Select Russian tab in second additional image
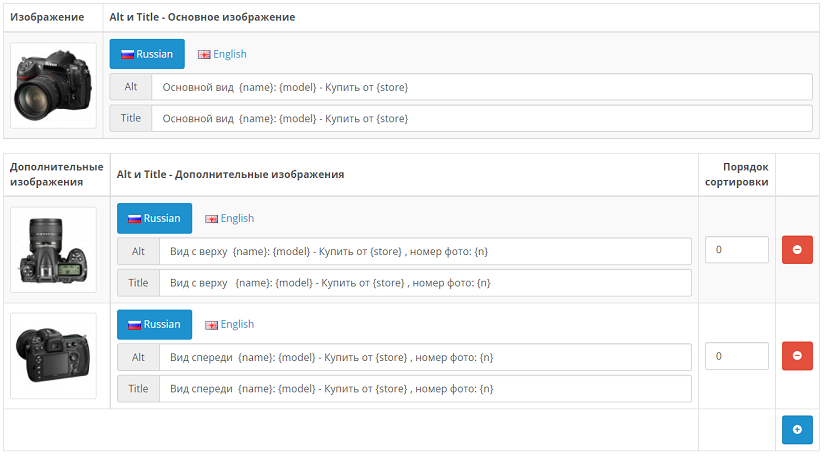Image resolution: width=826 pixels, height=460 pixels. (x=154, y=324)
